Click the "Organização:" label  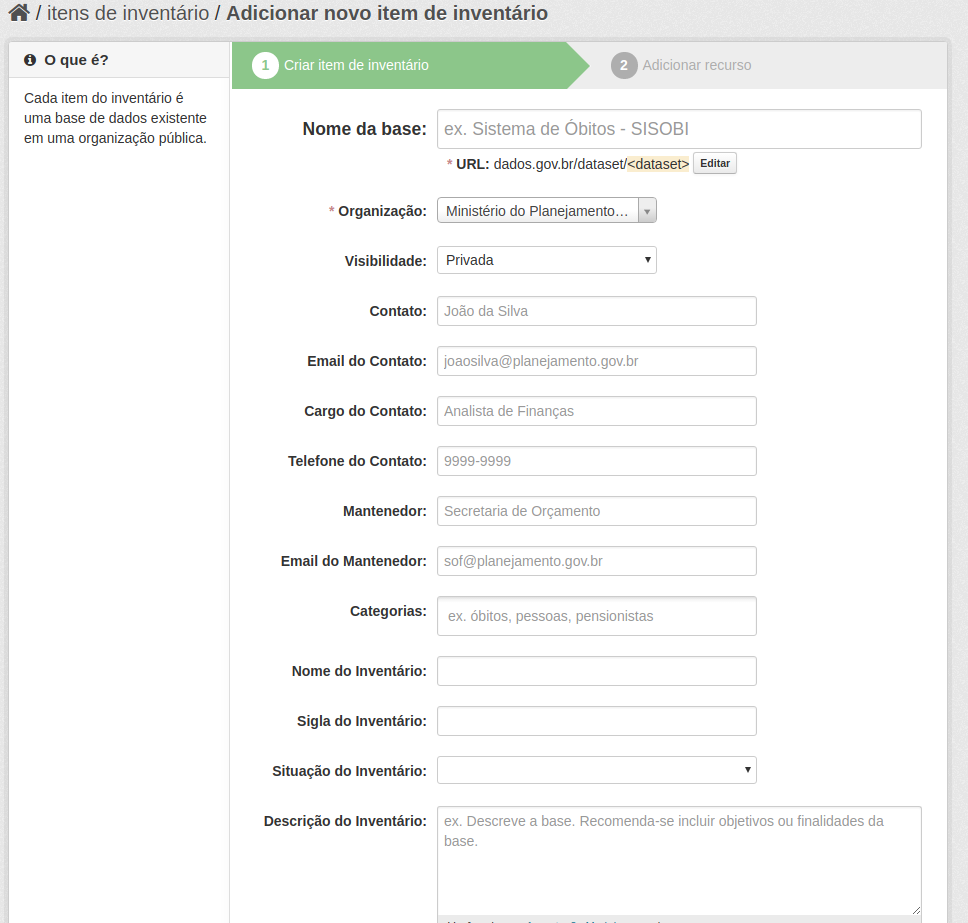(x=382, y=211)
